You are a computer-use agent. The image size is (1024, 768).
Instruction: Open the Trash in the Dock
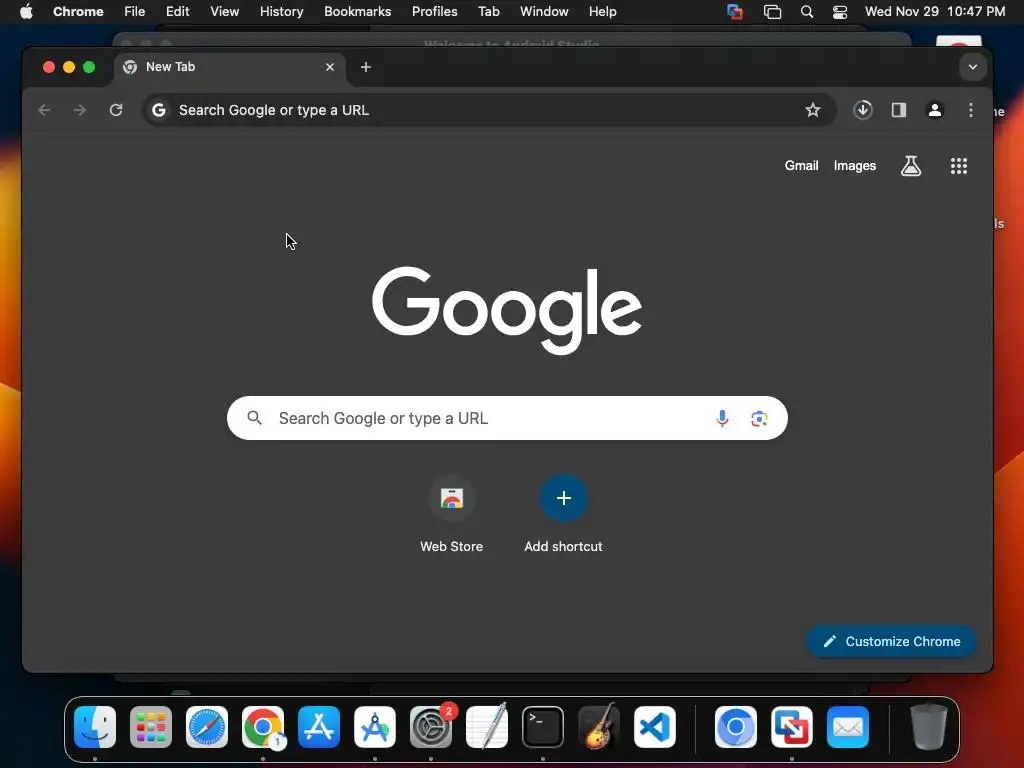[x=928, y=727]
